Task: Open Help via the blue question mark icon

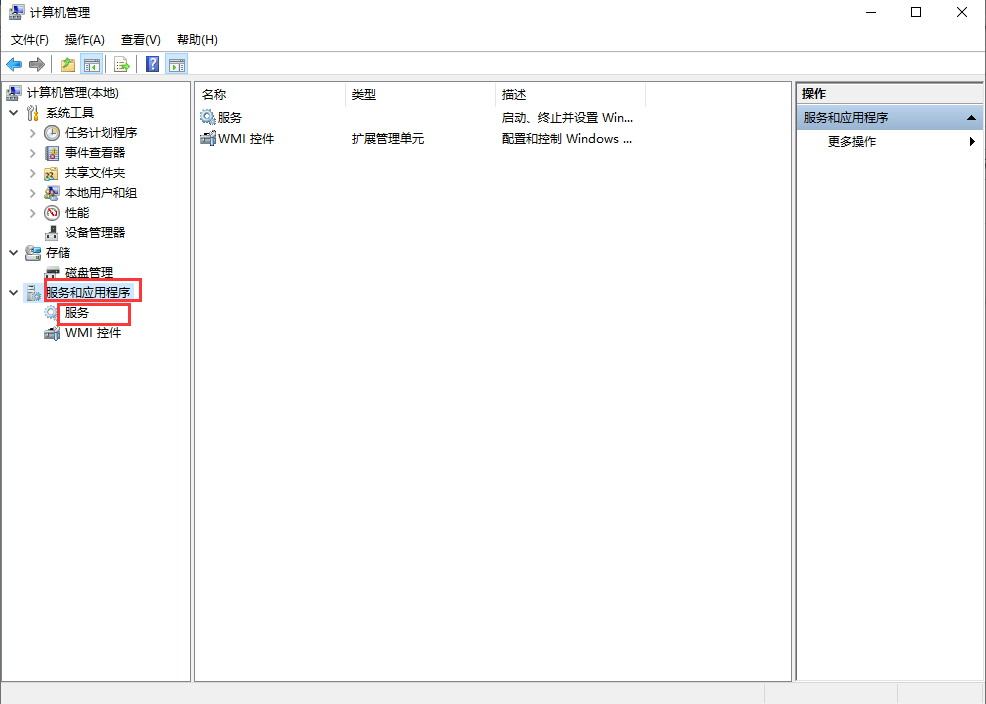Action: point(153,65)
